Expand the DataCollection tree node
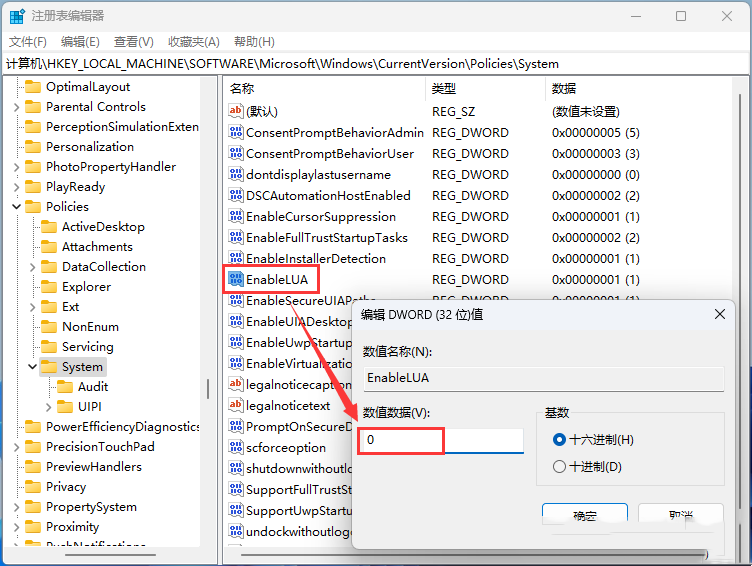Screen dimensions: 752x566 [33, 267]
